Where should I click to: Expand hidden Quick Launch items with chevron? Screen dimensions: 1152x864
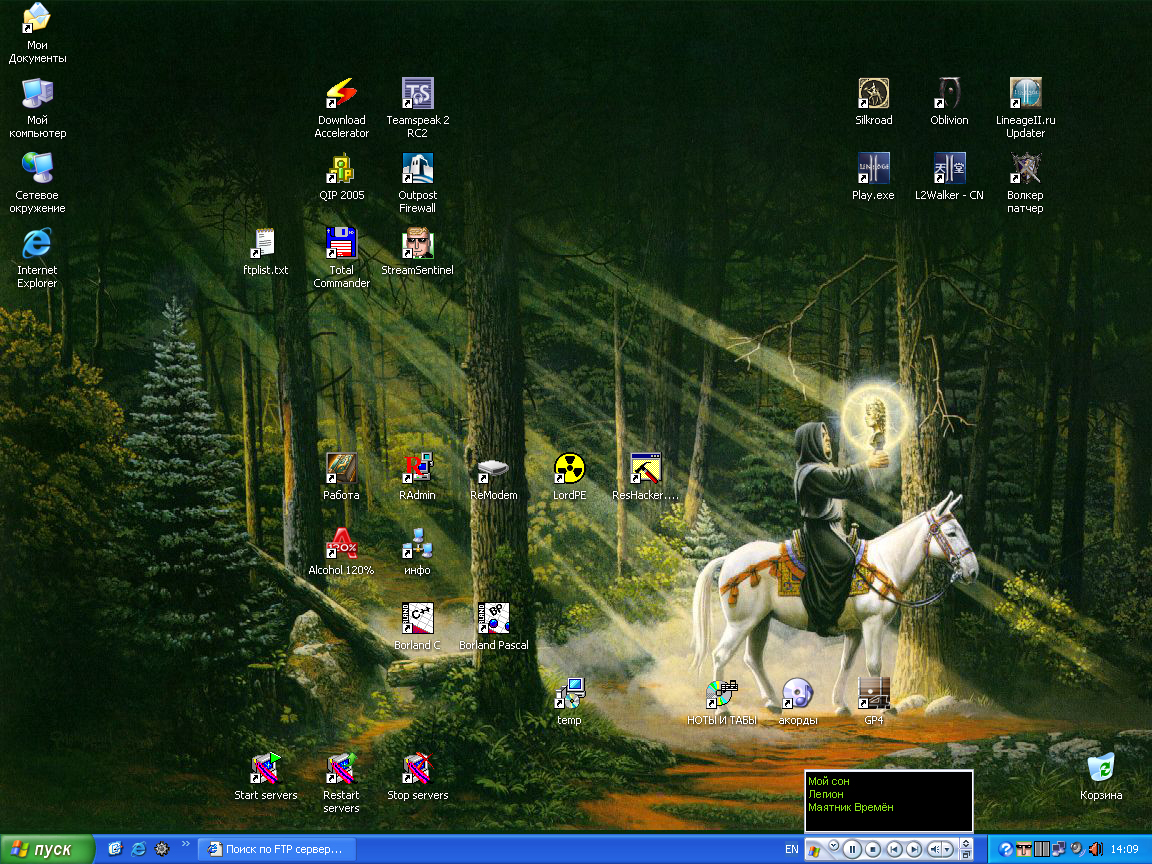[185, 845]
